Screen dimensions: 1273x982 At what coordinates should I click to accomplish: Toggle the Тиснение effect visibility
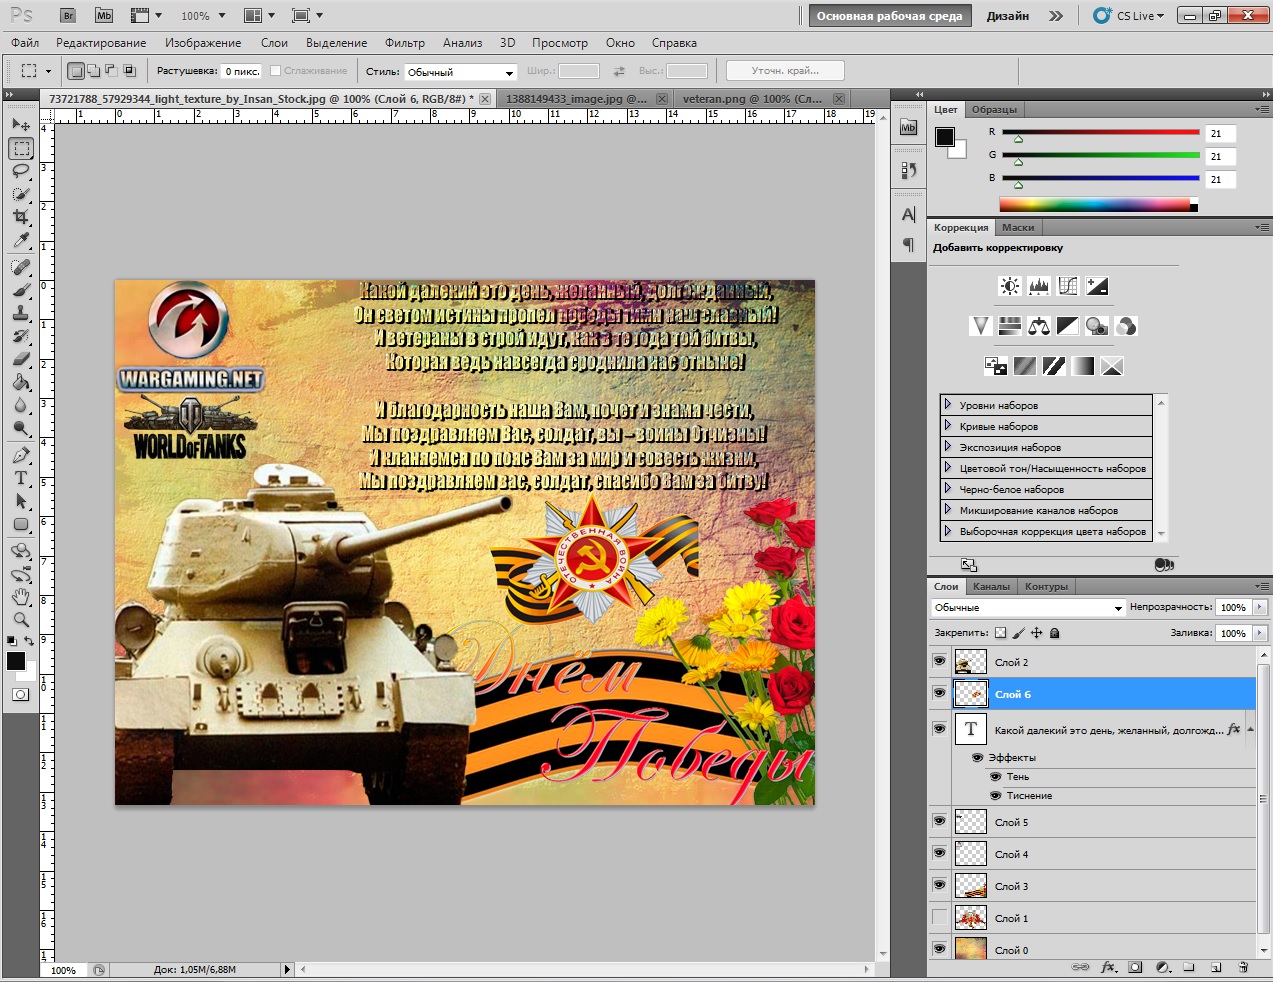point(995,796)
